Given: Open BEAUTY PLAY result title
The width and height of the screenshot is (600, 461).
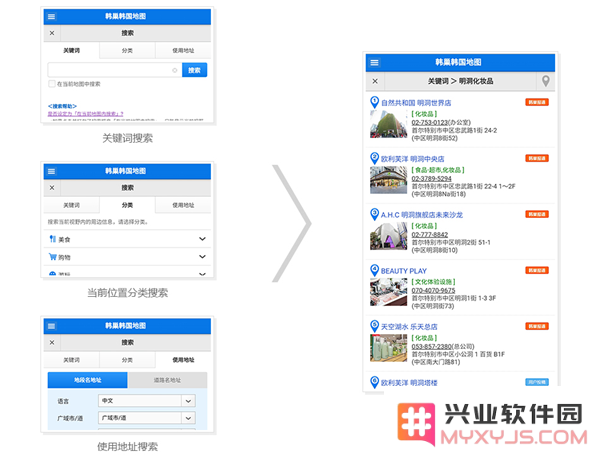Looking at the screenshot, I should pos(404,271).
